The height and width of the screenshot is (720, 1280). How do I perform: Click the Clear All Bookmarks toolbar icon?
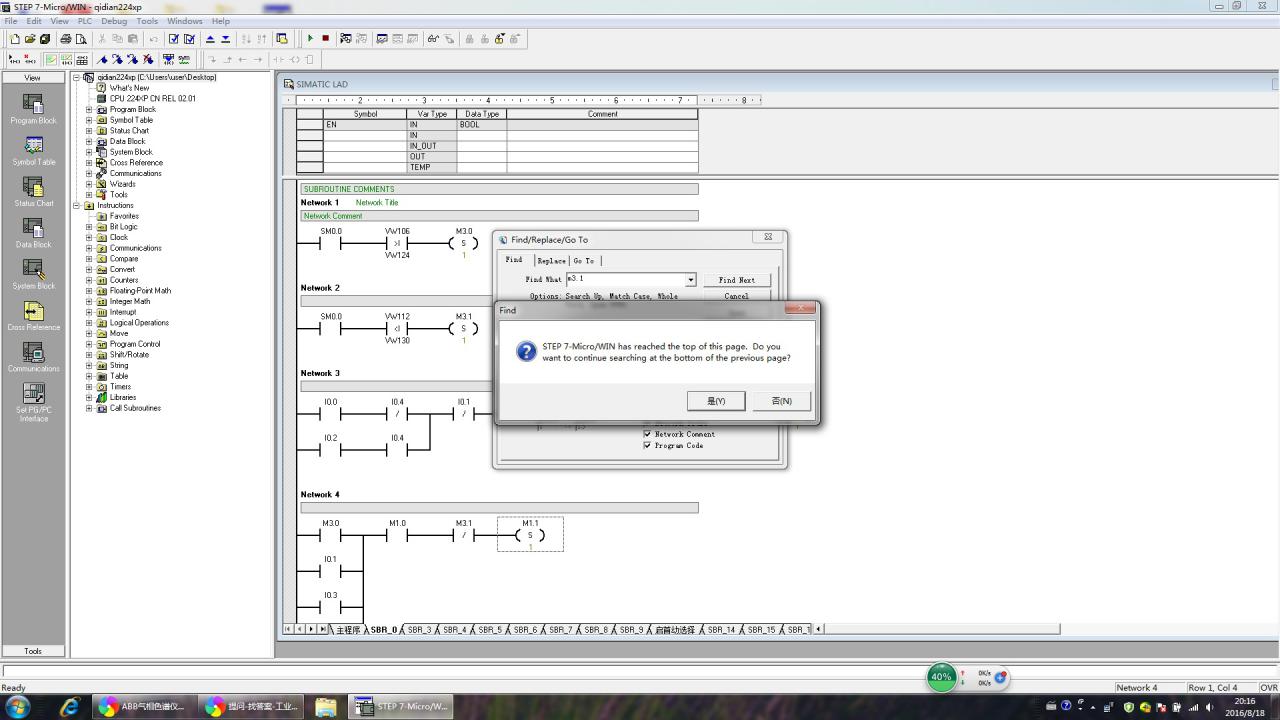pos(148,59)
